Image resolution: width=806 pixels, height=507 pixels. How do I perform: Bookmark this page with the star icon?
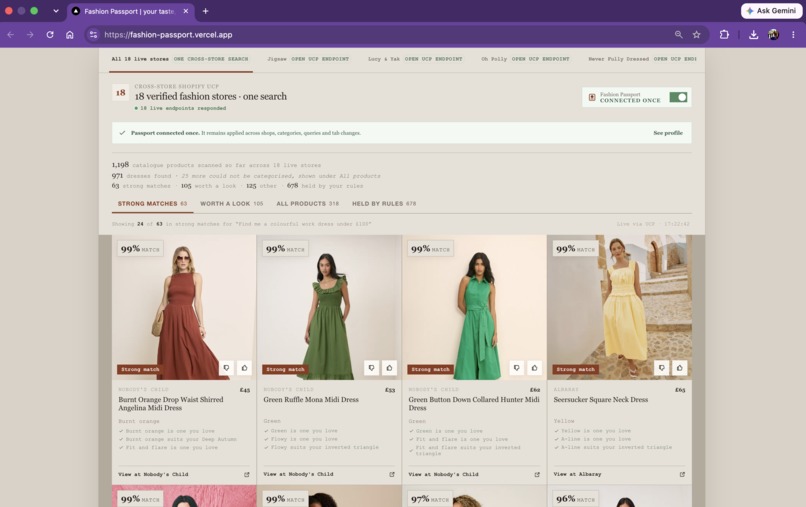[x=697, y=35]
